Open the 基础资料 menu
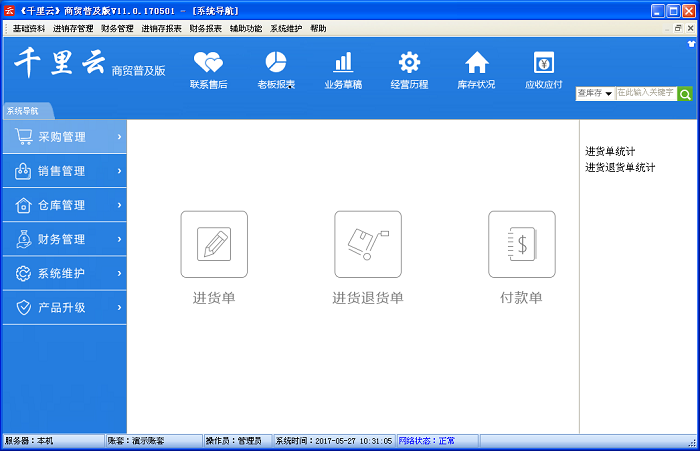The image size is (700, 451). click(x=30, y=29)
